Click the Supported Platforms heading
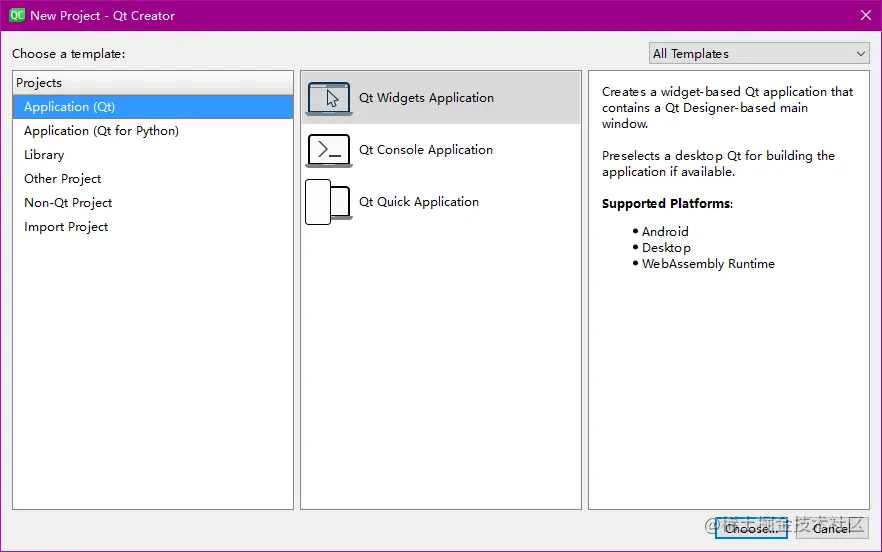This screenshot has height=552, width=882. click(x=667, y=204)
